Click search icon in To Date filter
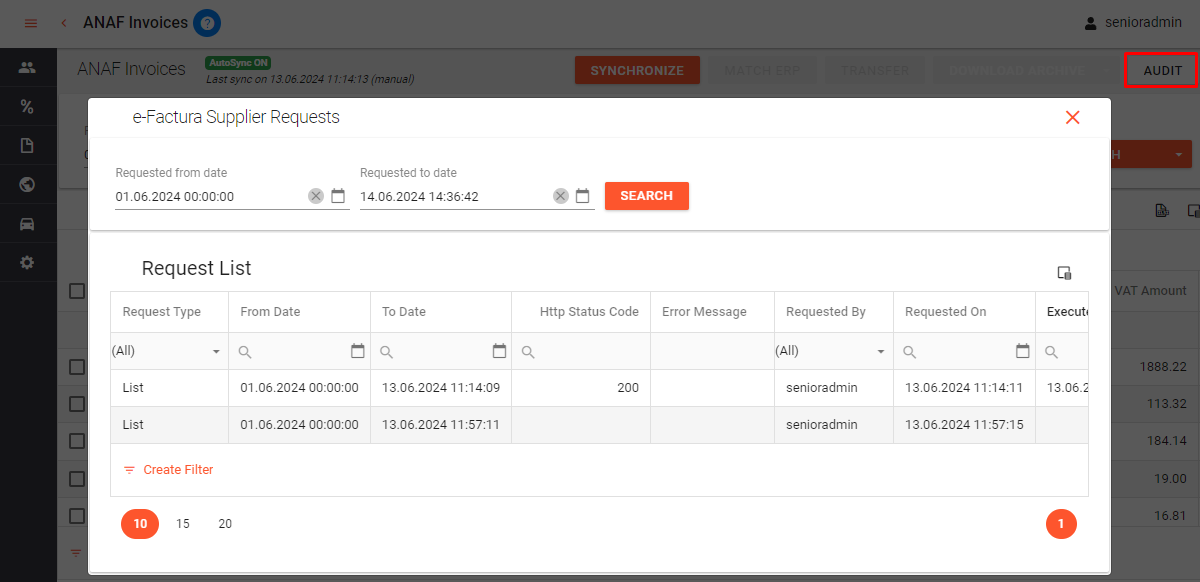 388,352
